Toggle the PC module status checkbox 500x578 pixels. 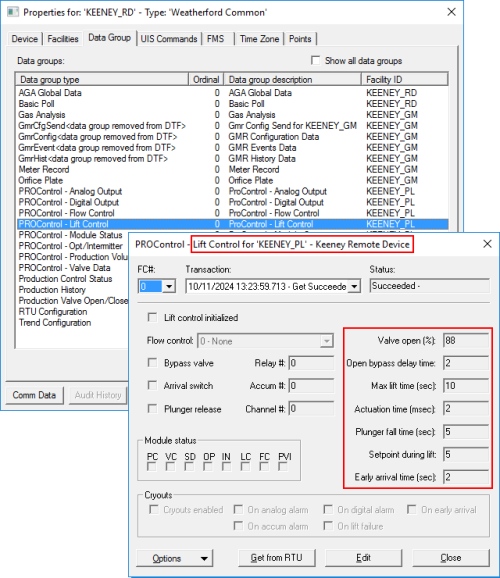151,467
